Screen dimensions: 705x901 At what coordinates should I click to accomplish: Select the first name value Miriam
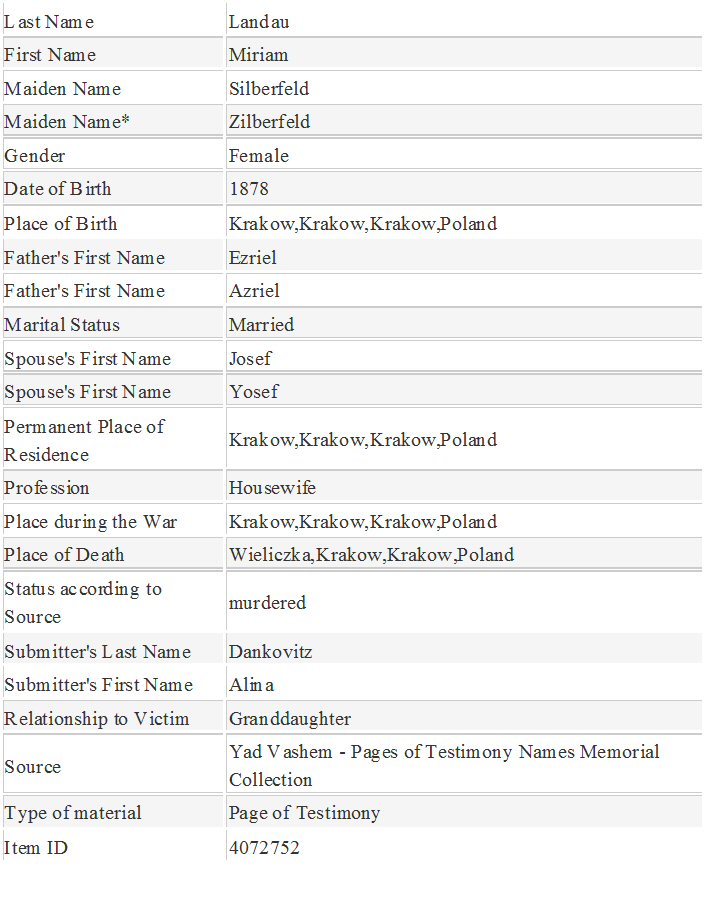[259, 55]
